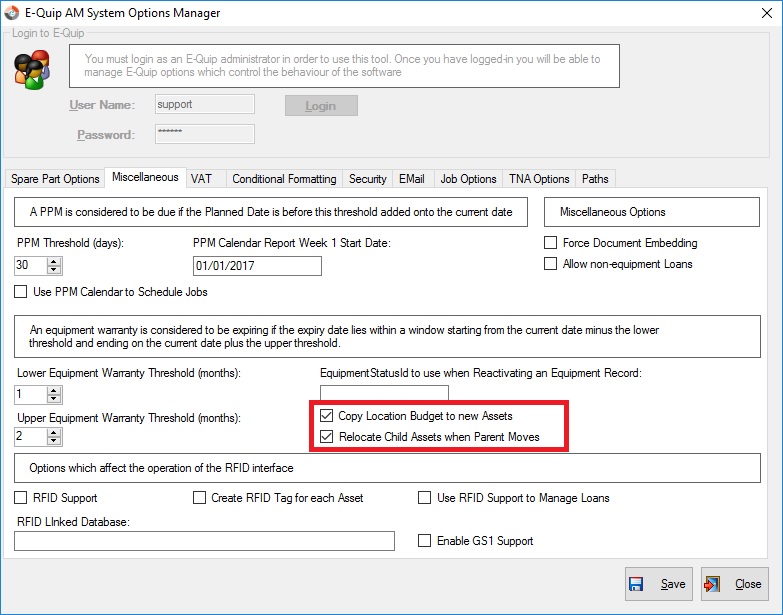The height and width of the screenshot is (615, 783).
Task: Tick Create RFID Tag for each Asset
Action: (199, 498)
